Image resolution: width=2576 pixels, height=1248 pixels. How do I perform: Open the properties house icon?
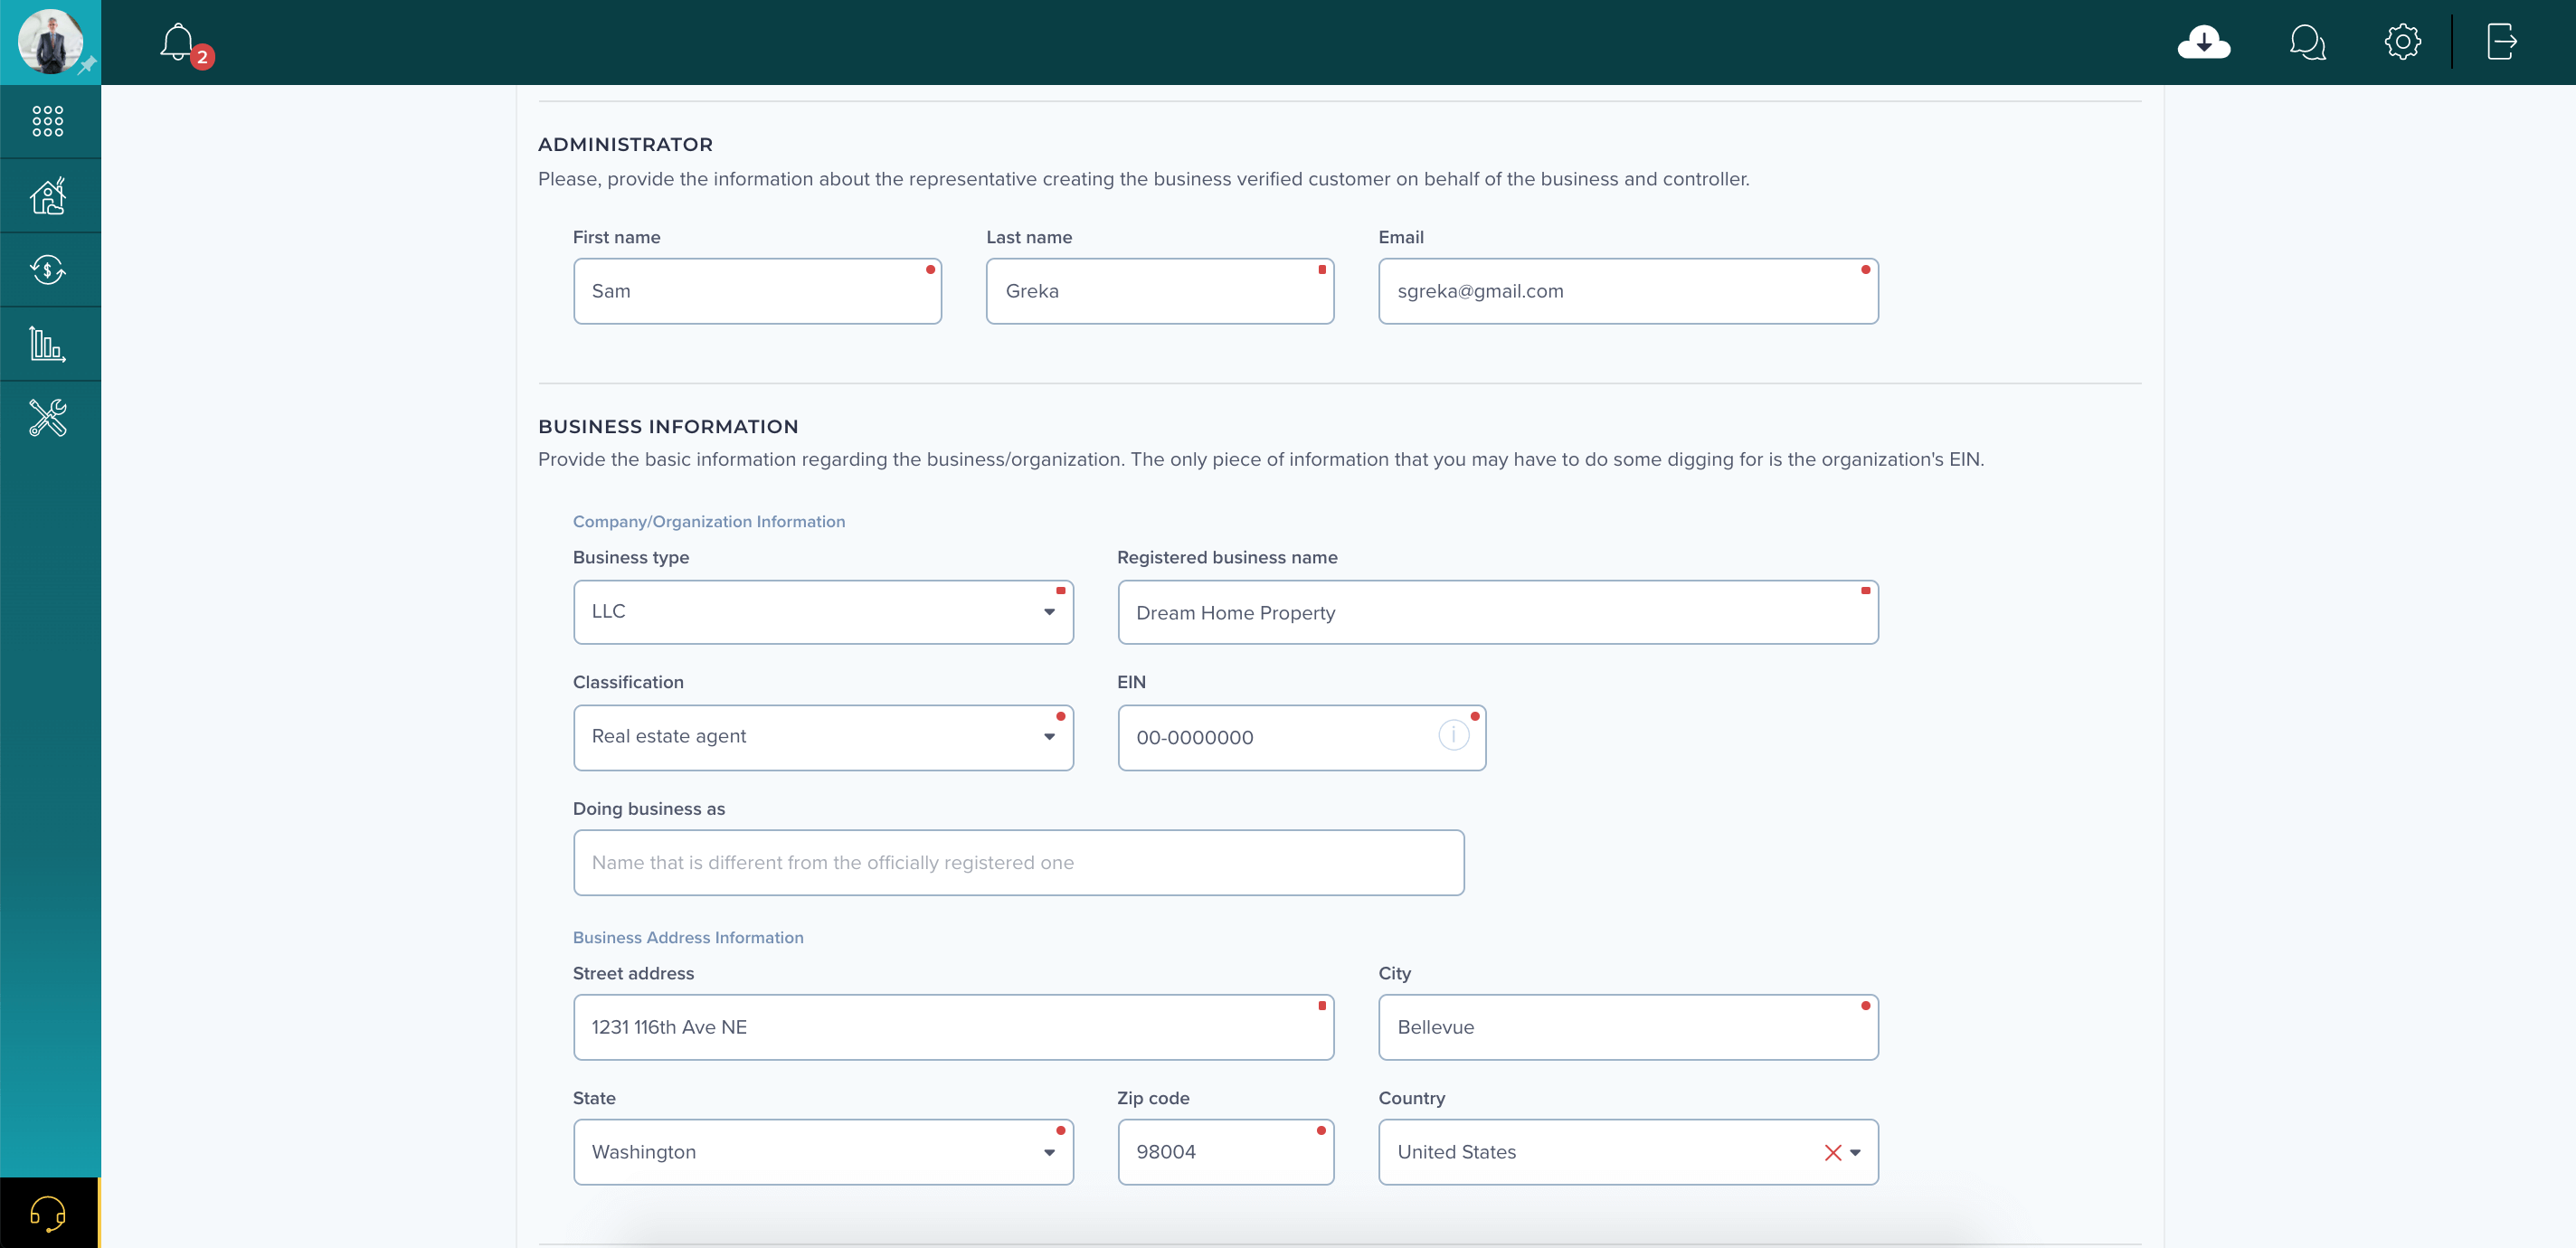48,196
